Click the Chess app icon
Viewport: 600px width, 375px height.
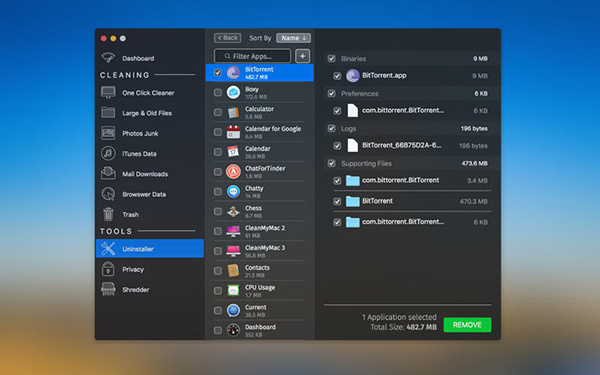233,211
